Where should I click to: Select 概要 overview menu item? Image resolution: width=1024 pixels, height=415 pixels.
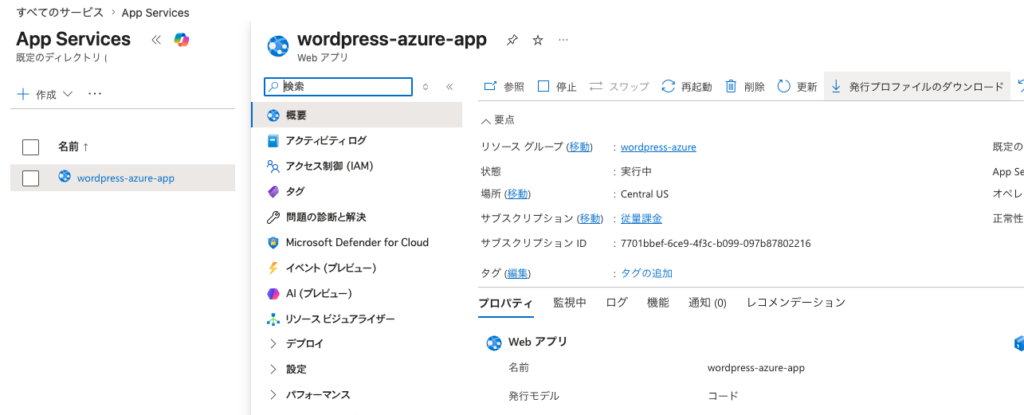pyautogui.click(x=357, y=115)
